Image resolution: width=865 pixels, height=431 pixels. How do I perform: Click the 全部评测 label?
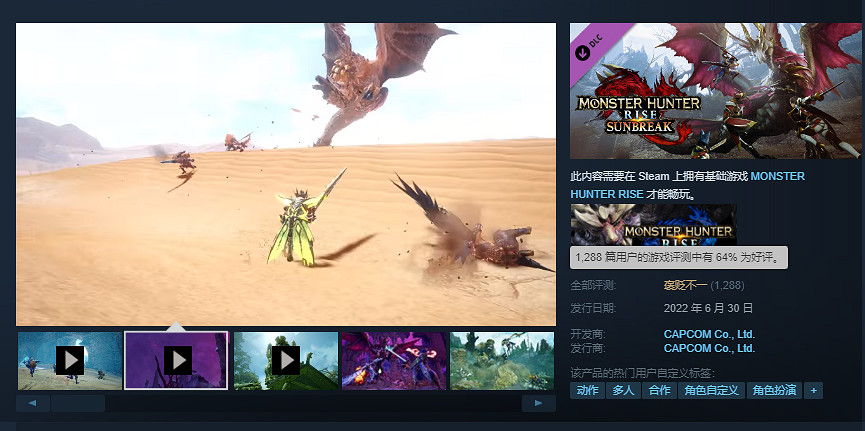tap(594, 285)
